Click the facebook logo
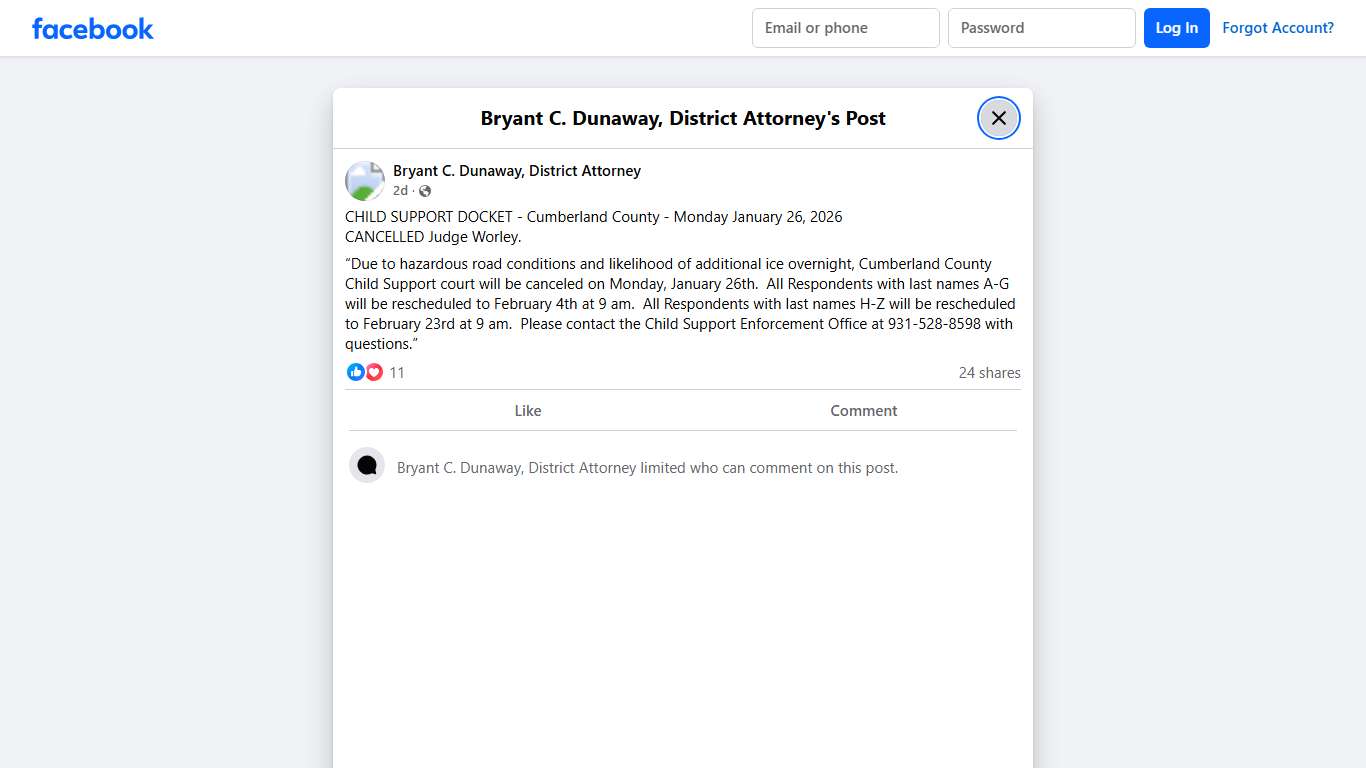Screen dimensions: 1366x768 pos(92,28)
